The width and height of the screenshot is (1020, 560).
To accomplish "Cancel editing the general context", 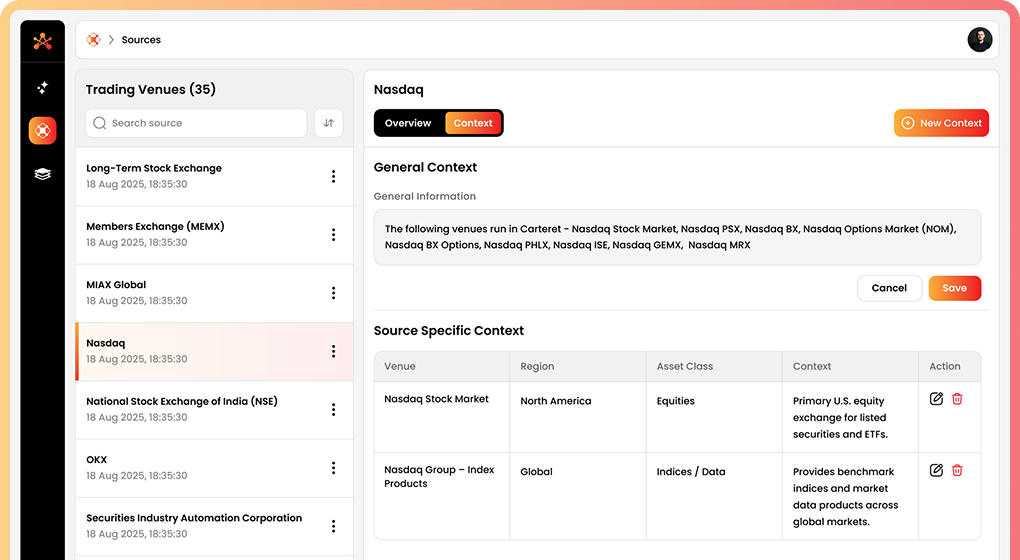I will pos(888,288).
